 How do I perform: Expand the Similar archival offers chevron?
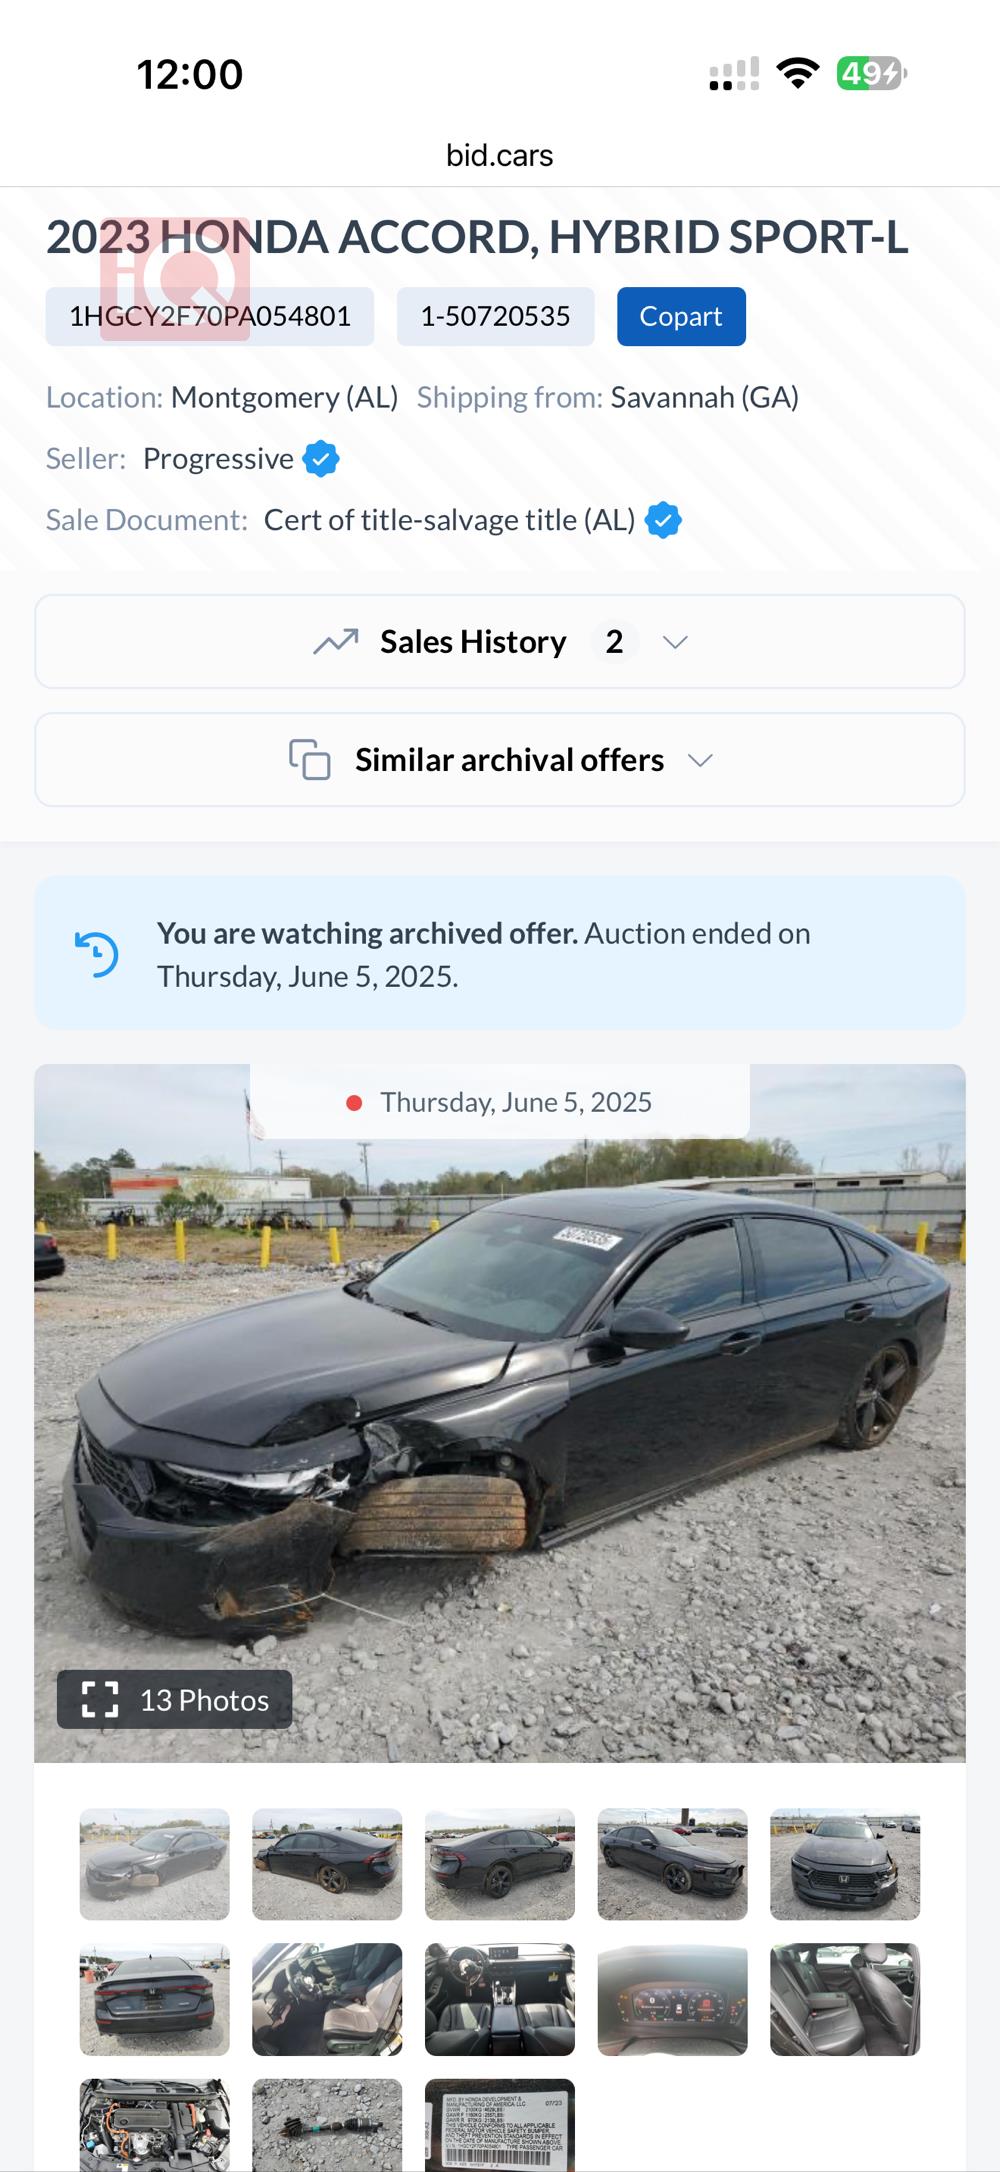(x=700, y=760)
